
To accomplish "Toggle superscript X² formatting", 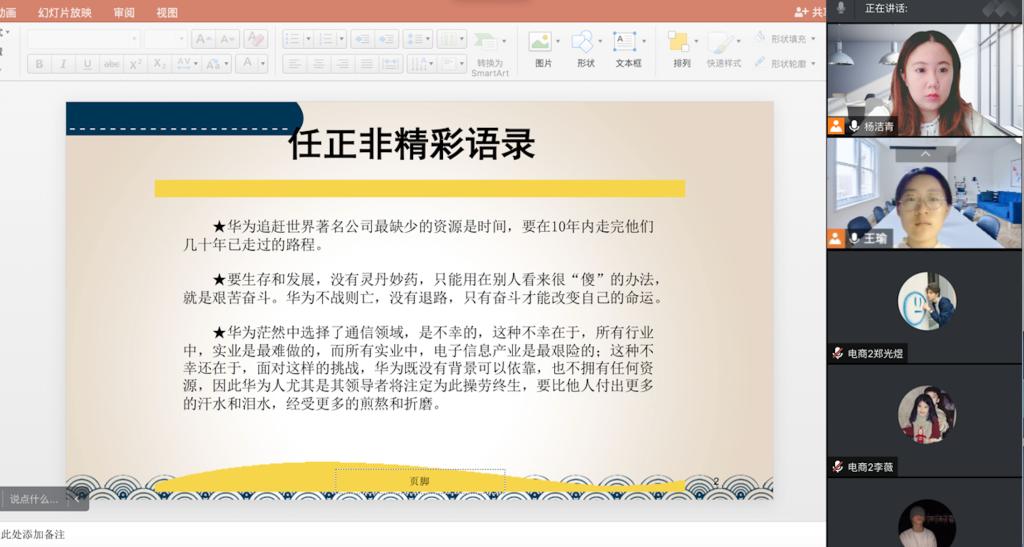I will [136, 64].
